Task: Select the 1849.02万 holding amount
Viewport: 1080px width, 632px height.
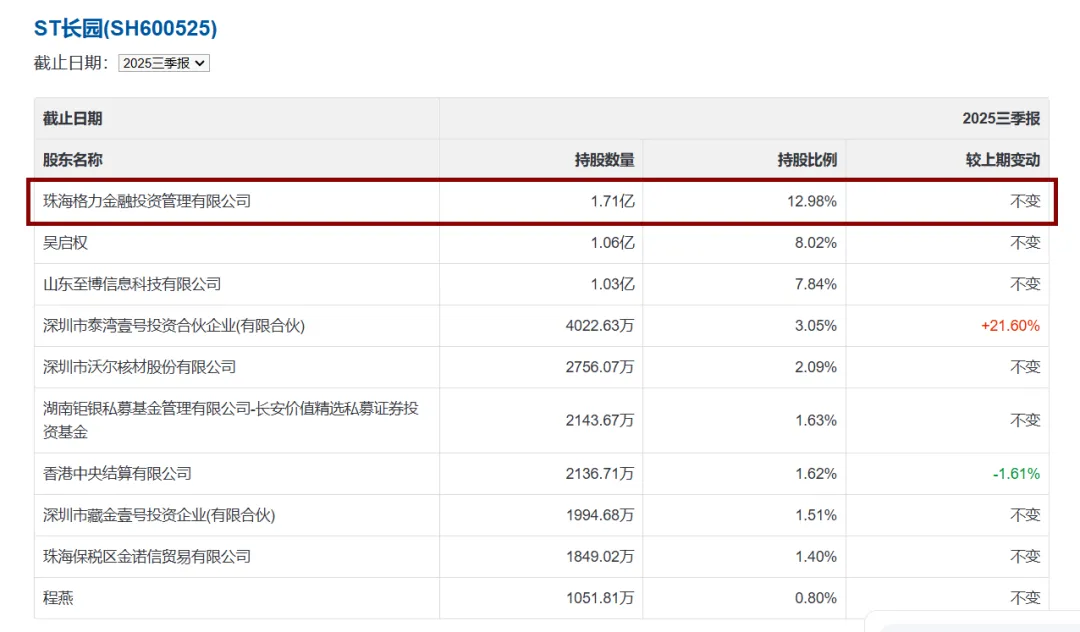Action: tap(600, 556)
